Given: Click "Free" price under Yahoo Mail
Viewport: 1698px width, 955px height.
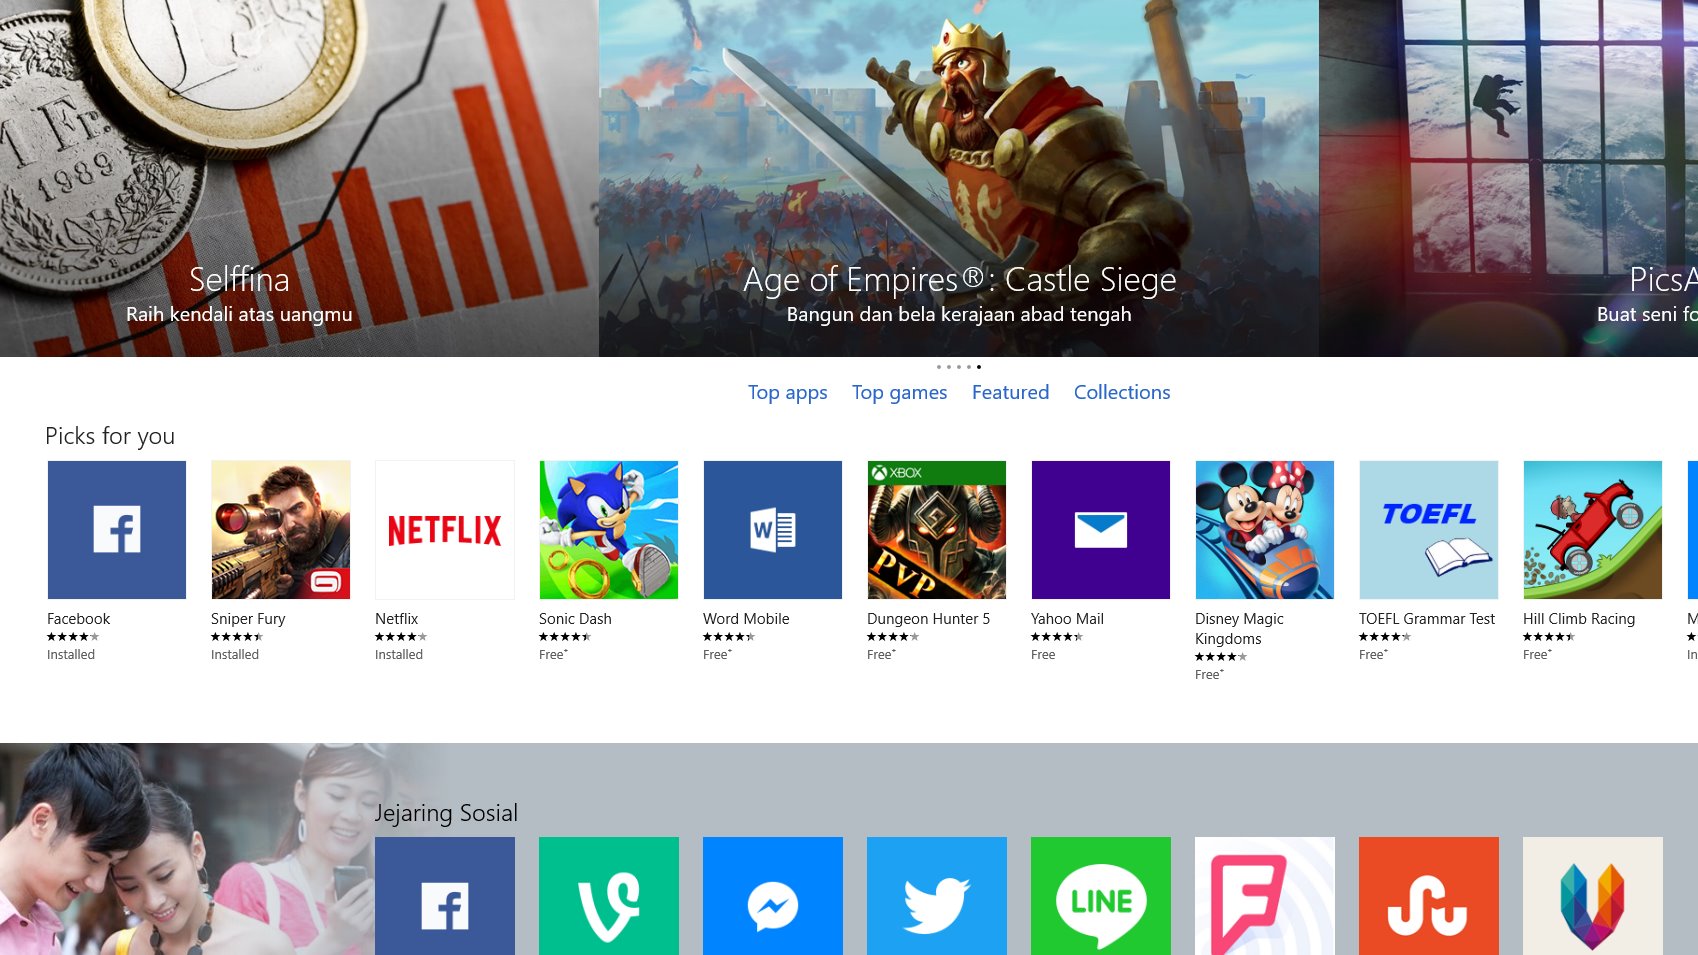Looking at the screenshot, I should [1043, 655].
